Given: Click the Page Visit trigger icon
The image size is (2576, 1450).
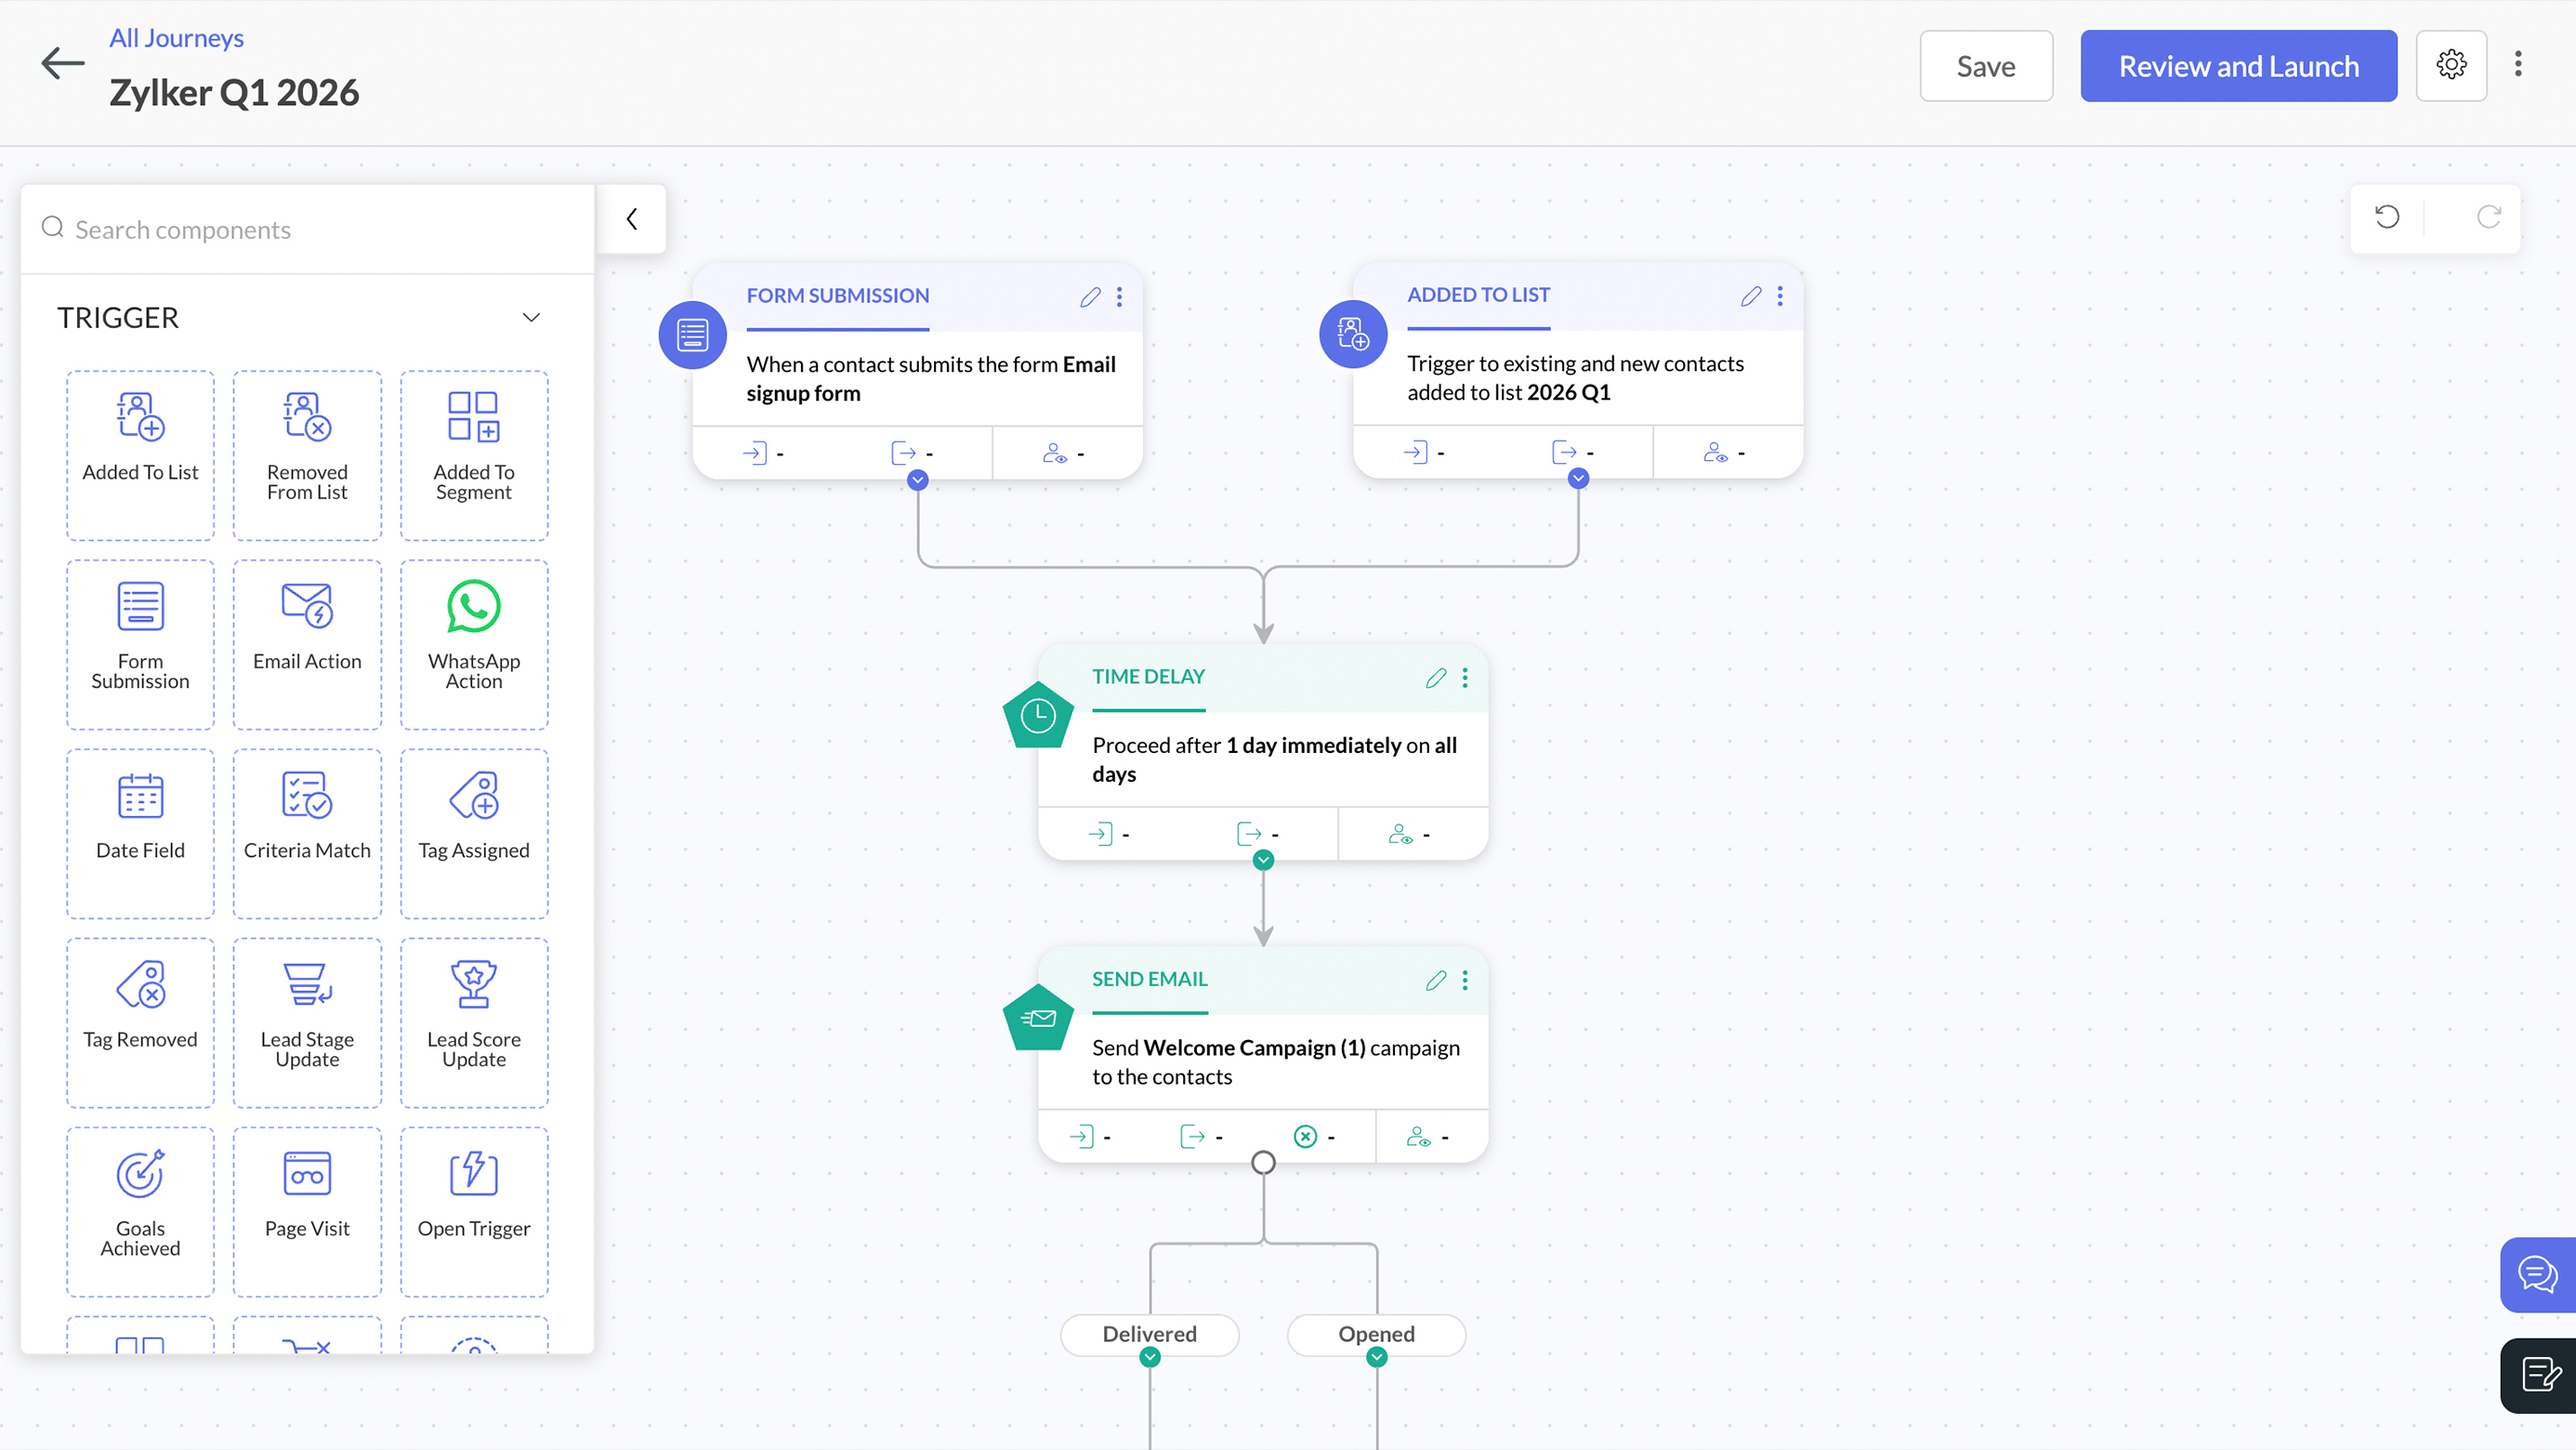Looking at the screenshot, I should coord(307,1174).
